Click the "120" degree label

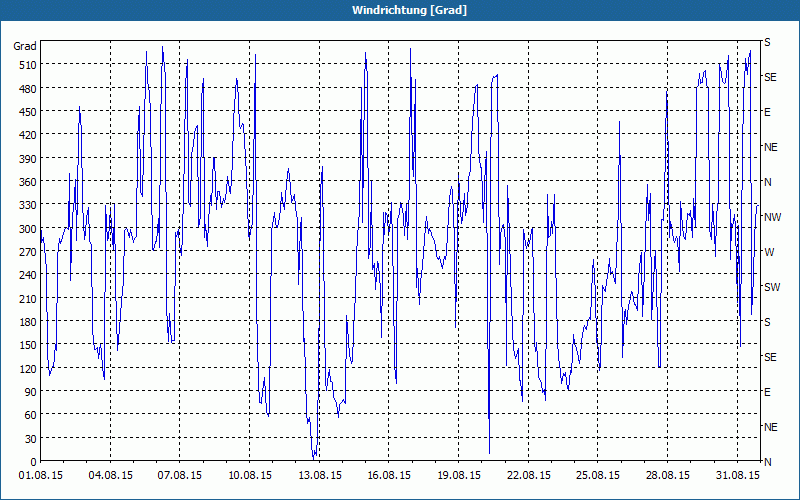[28, 369]
